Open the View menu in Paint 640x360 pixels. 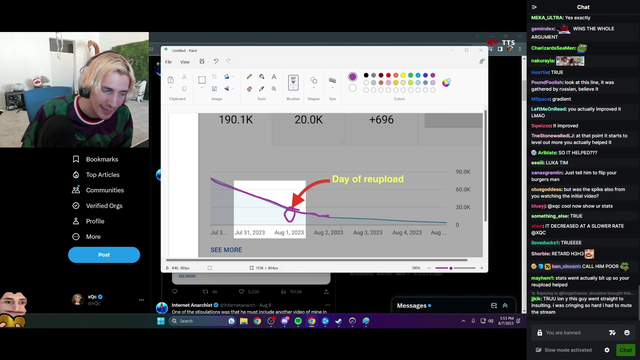[x=185, y=62]
